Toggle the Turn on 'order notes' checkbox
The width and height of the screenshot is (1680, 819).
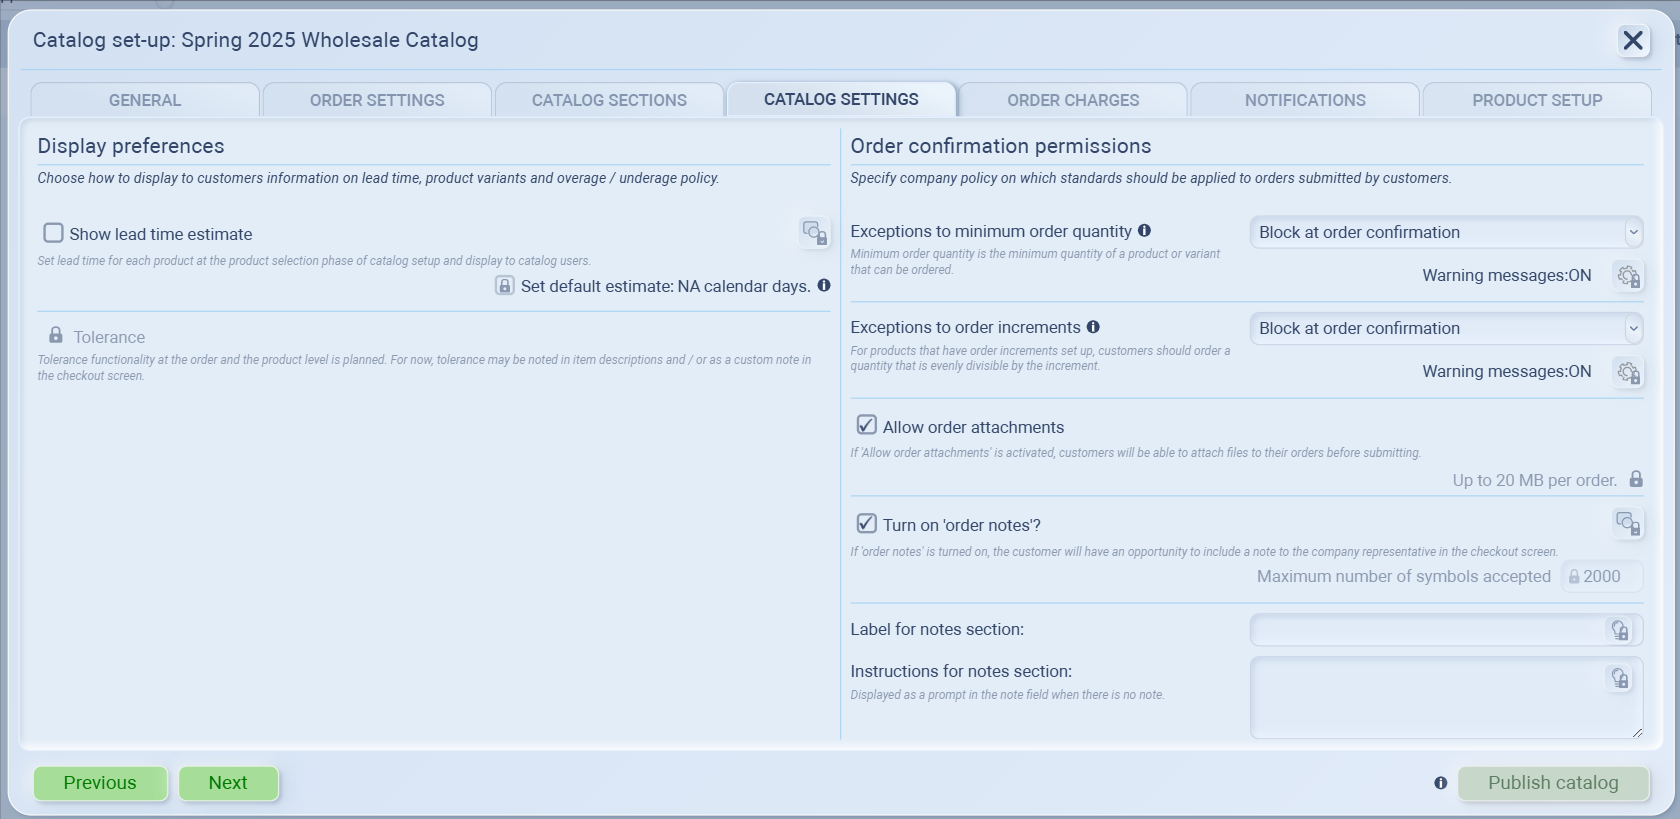[867, 523]
